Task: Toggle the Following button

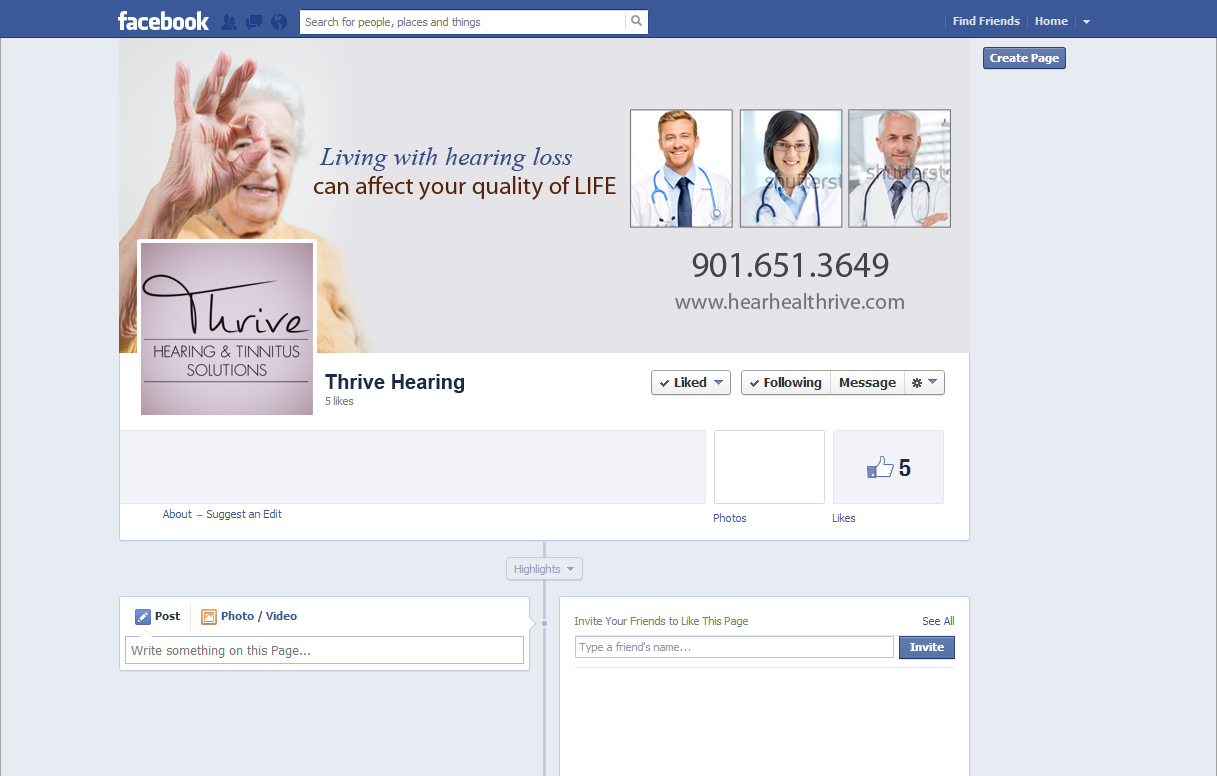Action: (x=786, y=383)
